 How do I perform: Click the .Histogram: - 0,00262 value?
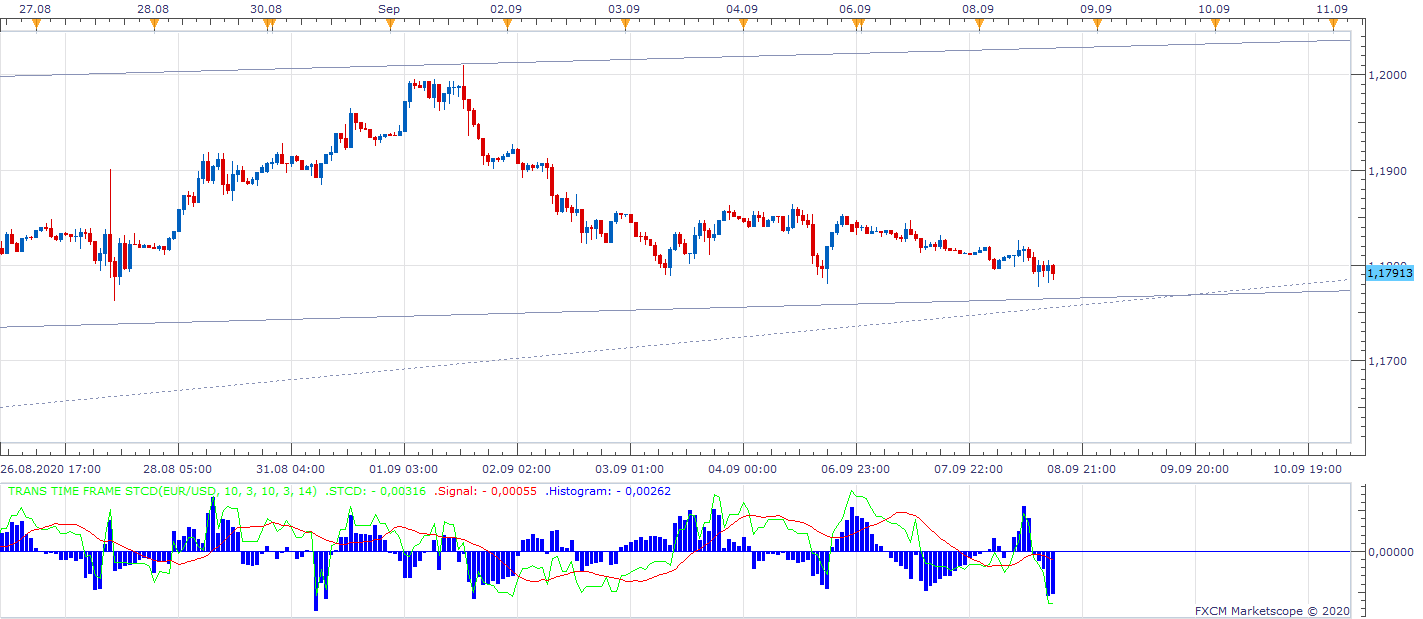(608, 491)
